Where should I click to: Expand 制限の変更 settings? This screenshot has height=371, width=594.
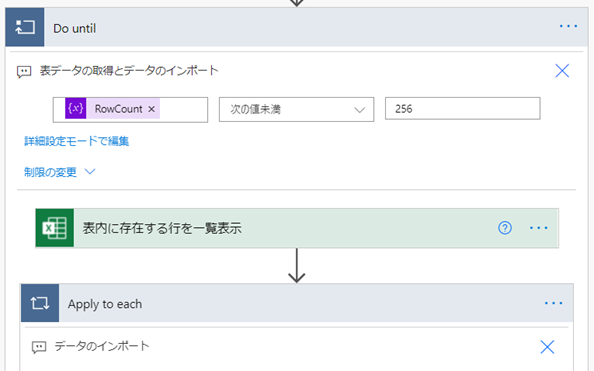pyautogui.click(x=59, y=172)
